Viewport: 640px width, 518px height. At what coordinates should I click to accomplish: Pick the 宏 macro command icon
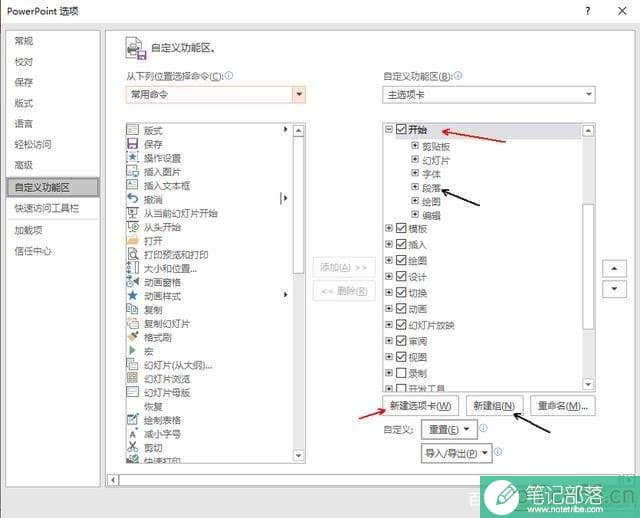coord(132,351)
